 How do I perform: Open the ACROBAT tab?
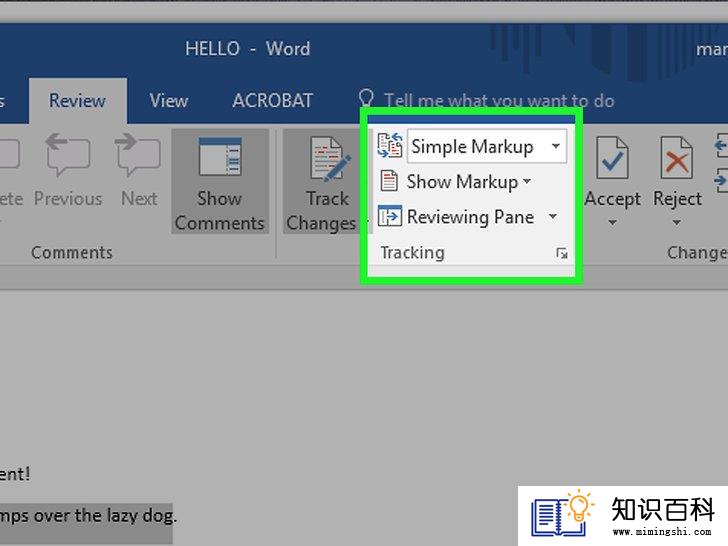[x=273, y=101]
